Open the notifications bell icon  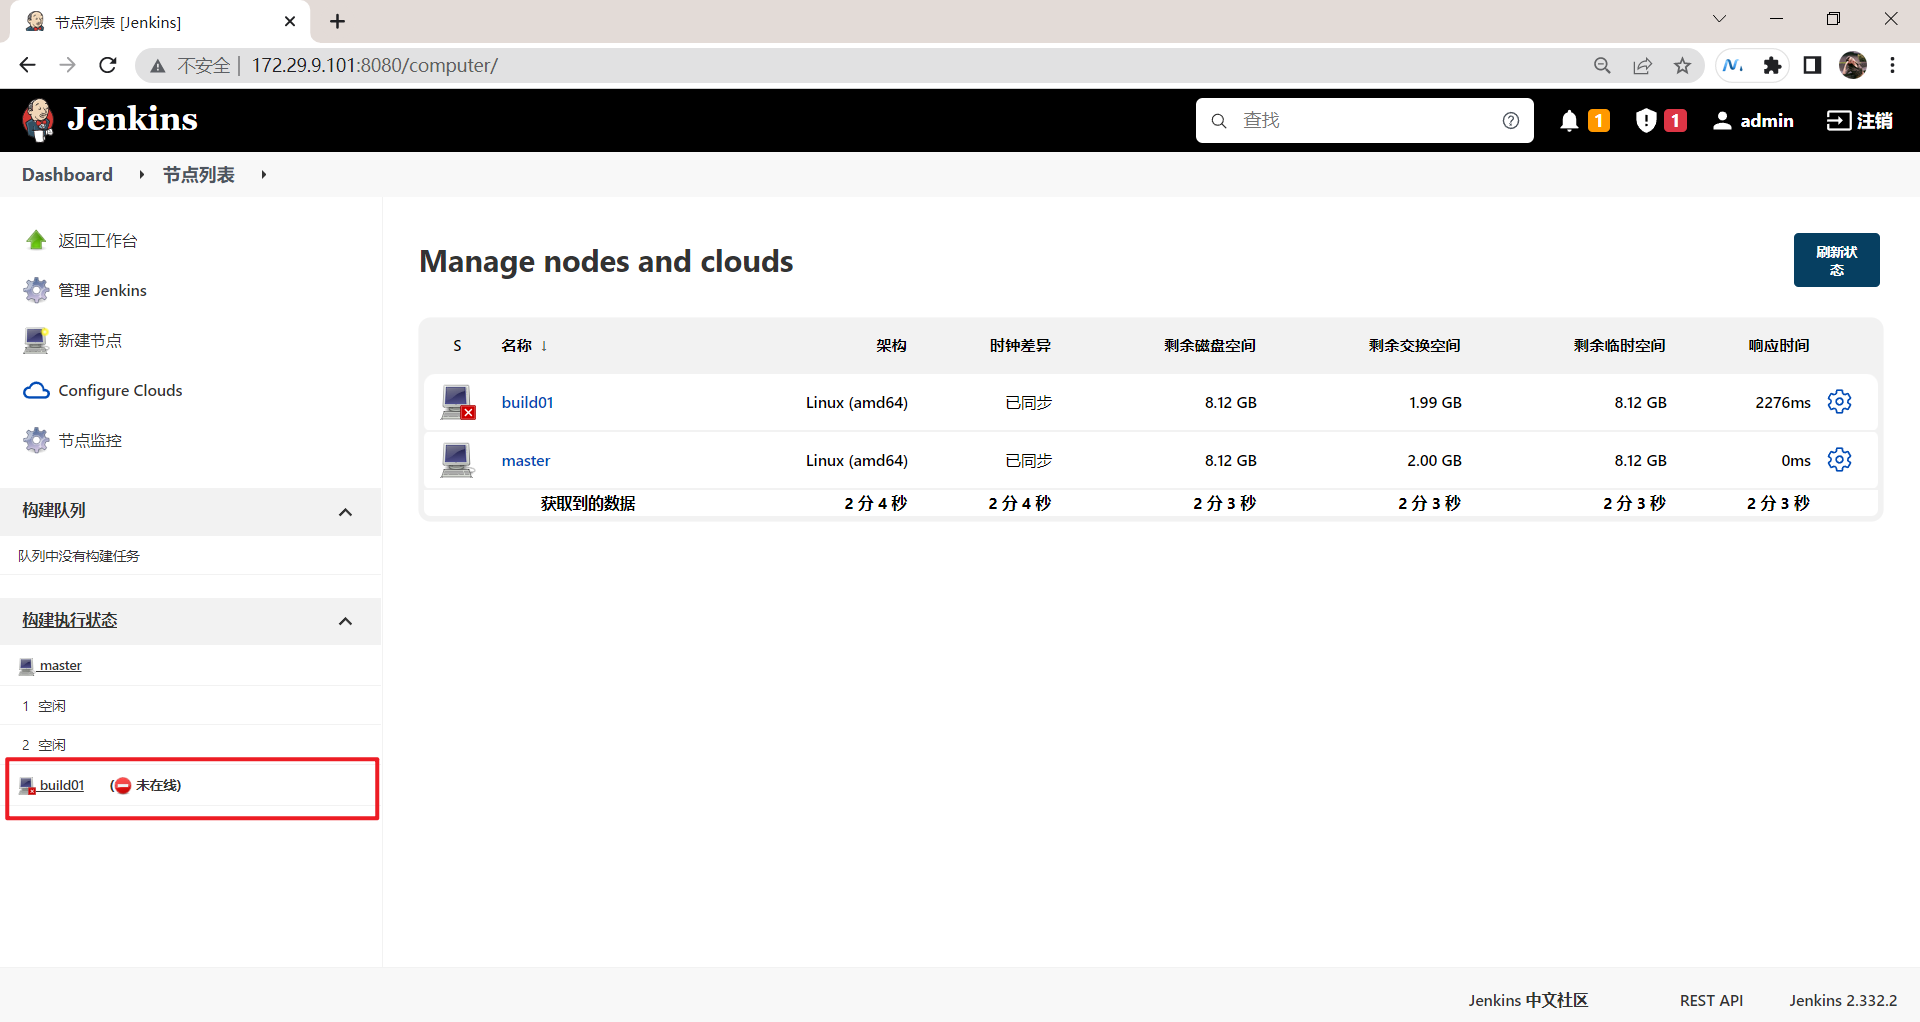(1569, 121)
